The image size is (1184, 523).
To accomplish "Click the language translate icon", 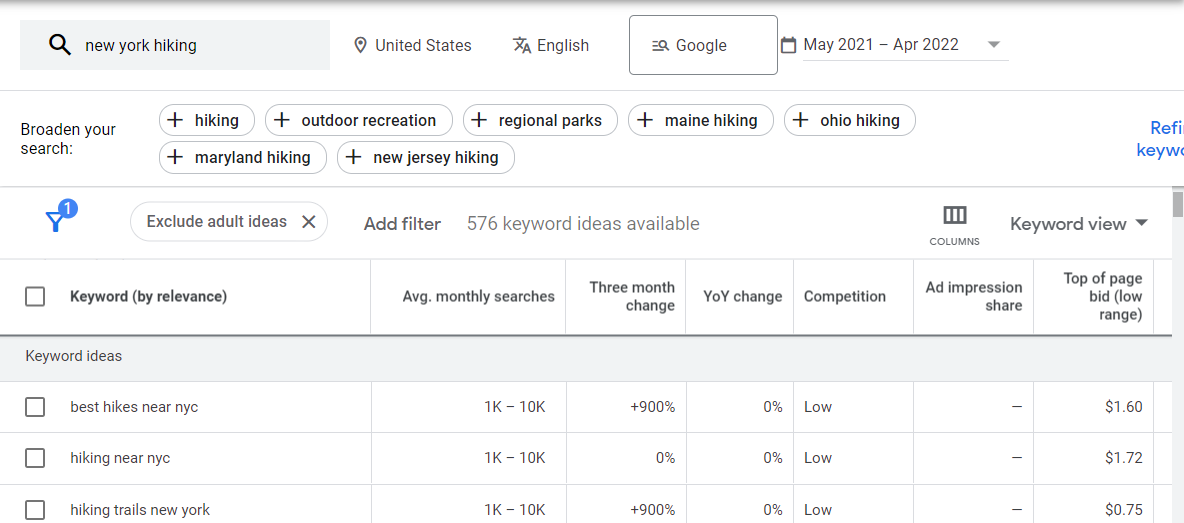I will coord(522,45).
